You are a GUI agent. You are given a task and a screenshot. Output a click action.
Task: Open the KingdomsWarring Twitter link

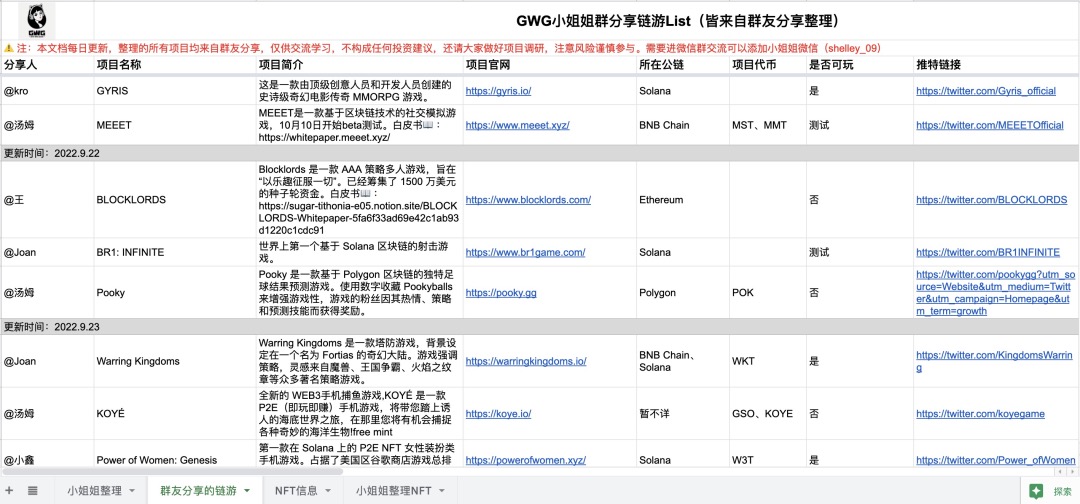tap(995, 361)
